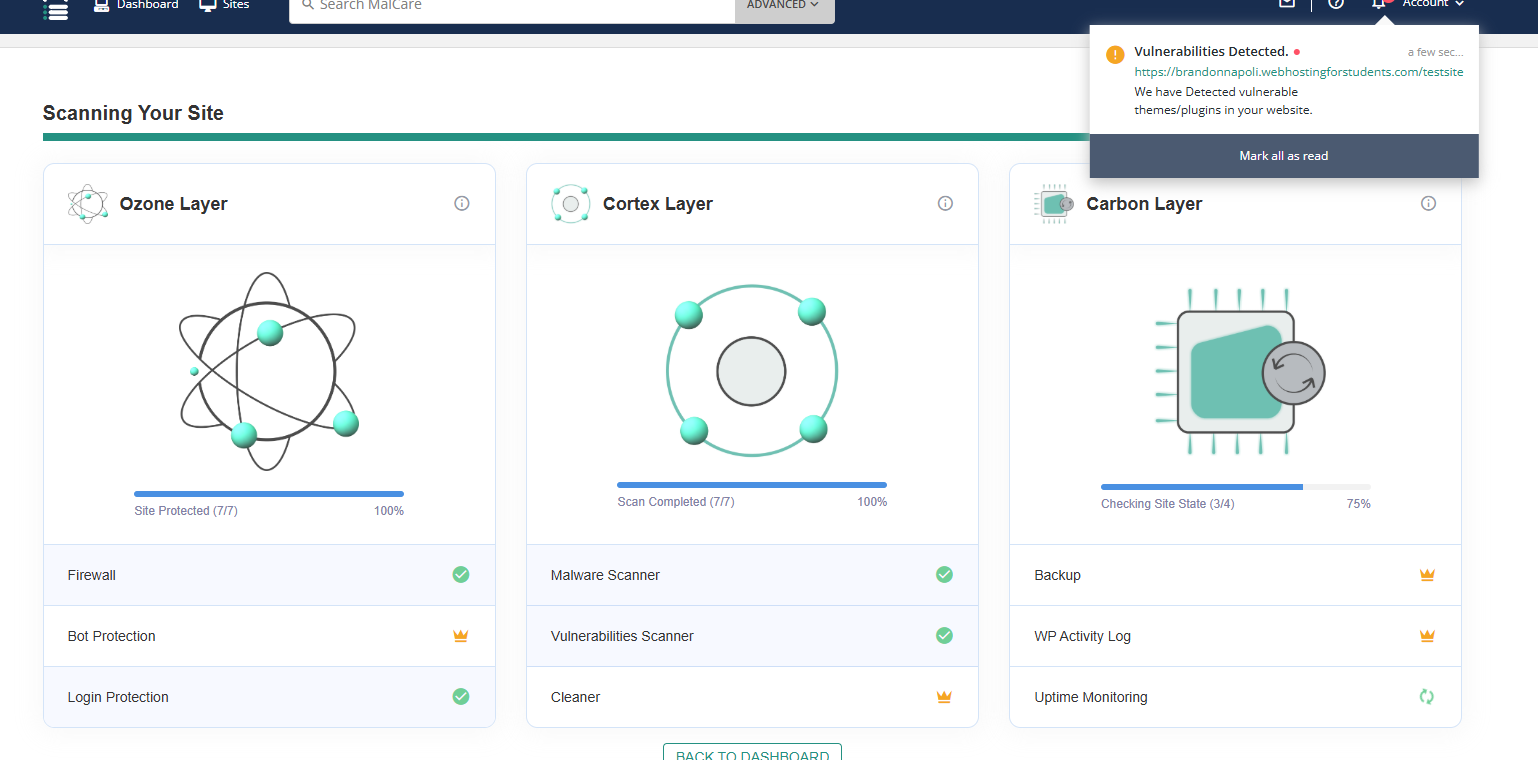Image resolution: width=1538 pixels, height=760 pixels.
Task: Click the Carbon Layer heading text
Action: coord(1145,204)
